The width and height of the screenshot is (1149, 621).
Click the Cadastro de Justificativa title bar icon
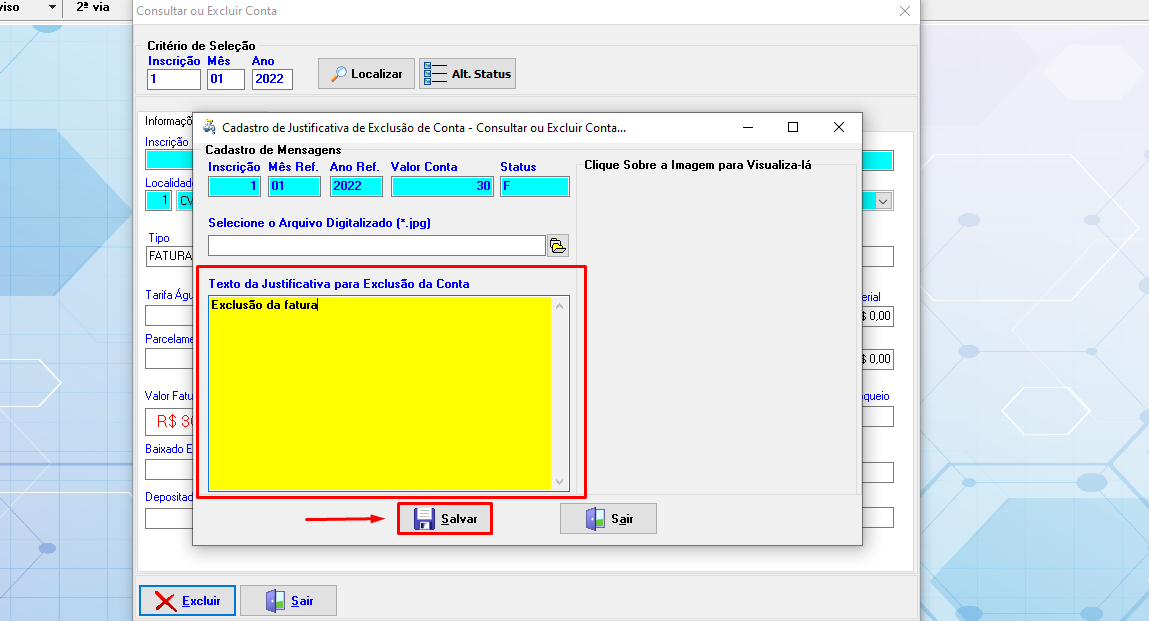(209, 128)
